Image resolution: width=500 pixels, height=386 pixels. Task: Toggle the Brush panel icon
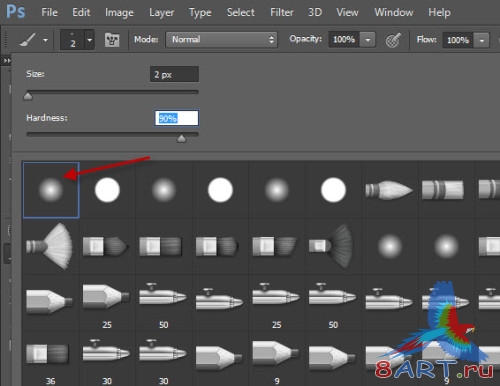(112, 40)
